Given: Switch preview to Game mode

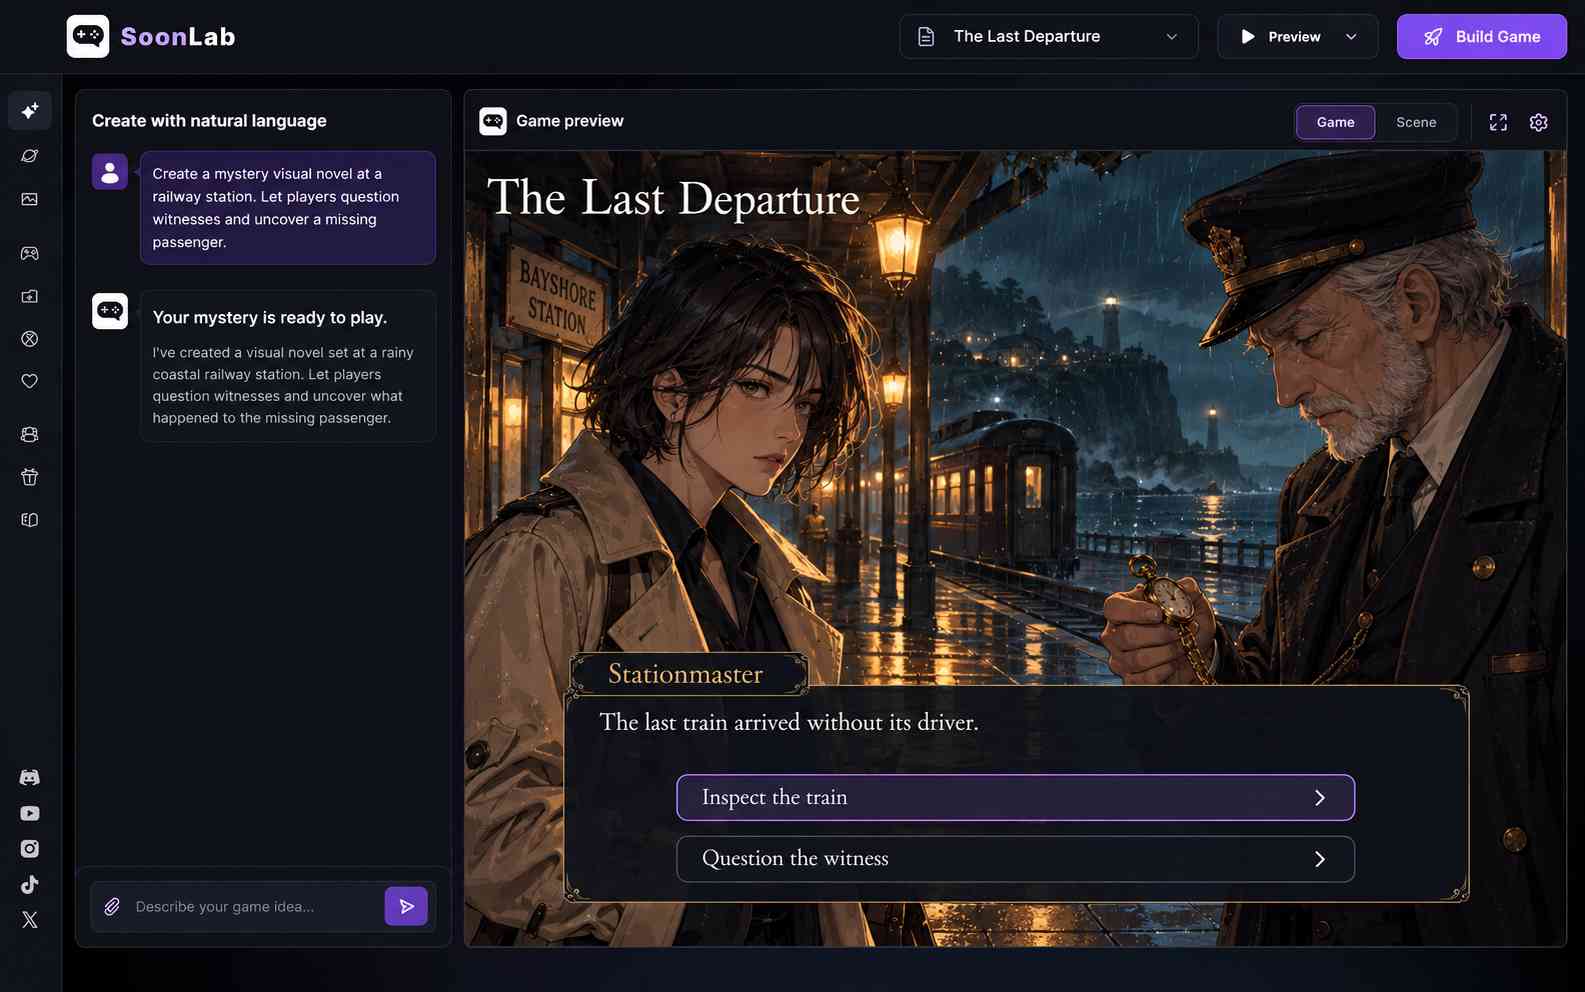Looking at the screenshot, I should (x=1336, y=122).
